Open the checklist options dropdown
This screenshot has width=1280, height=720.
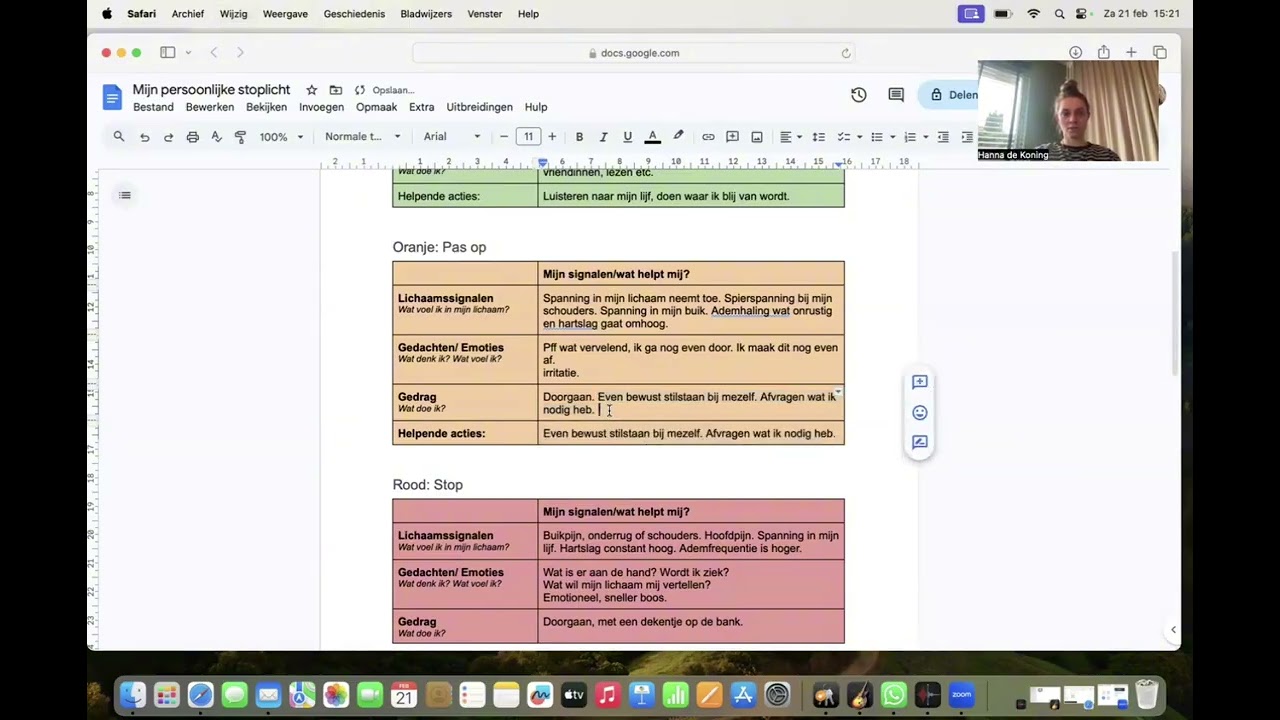pos(849,137)
